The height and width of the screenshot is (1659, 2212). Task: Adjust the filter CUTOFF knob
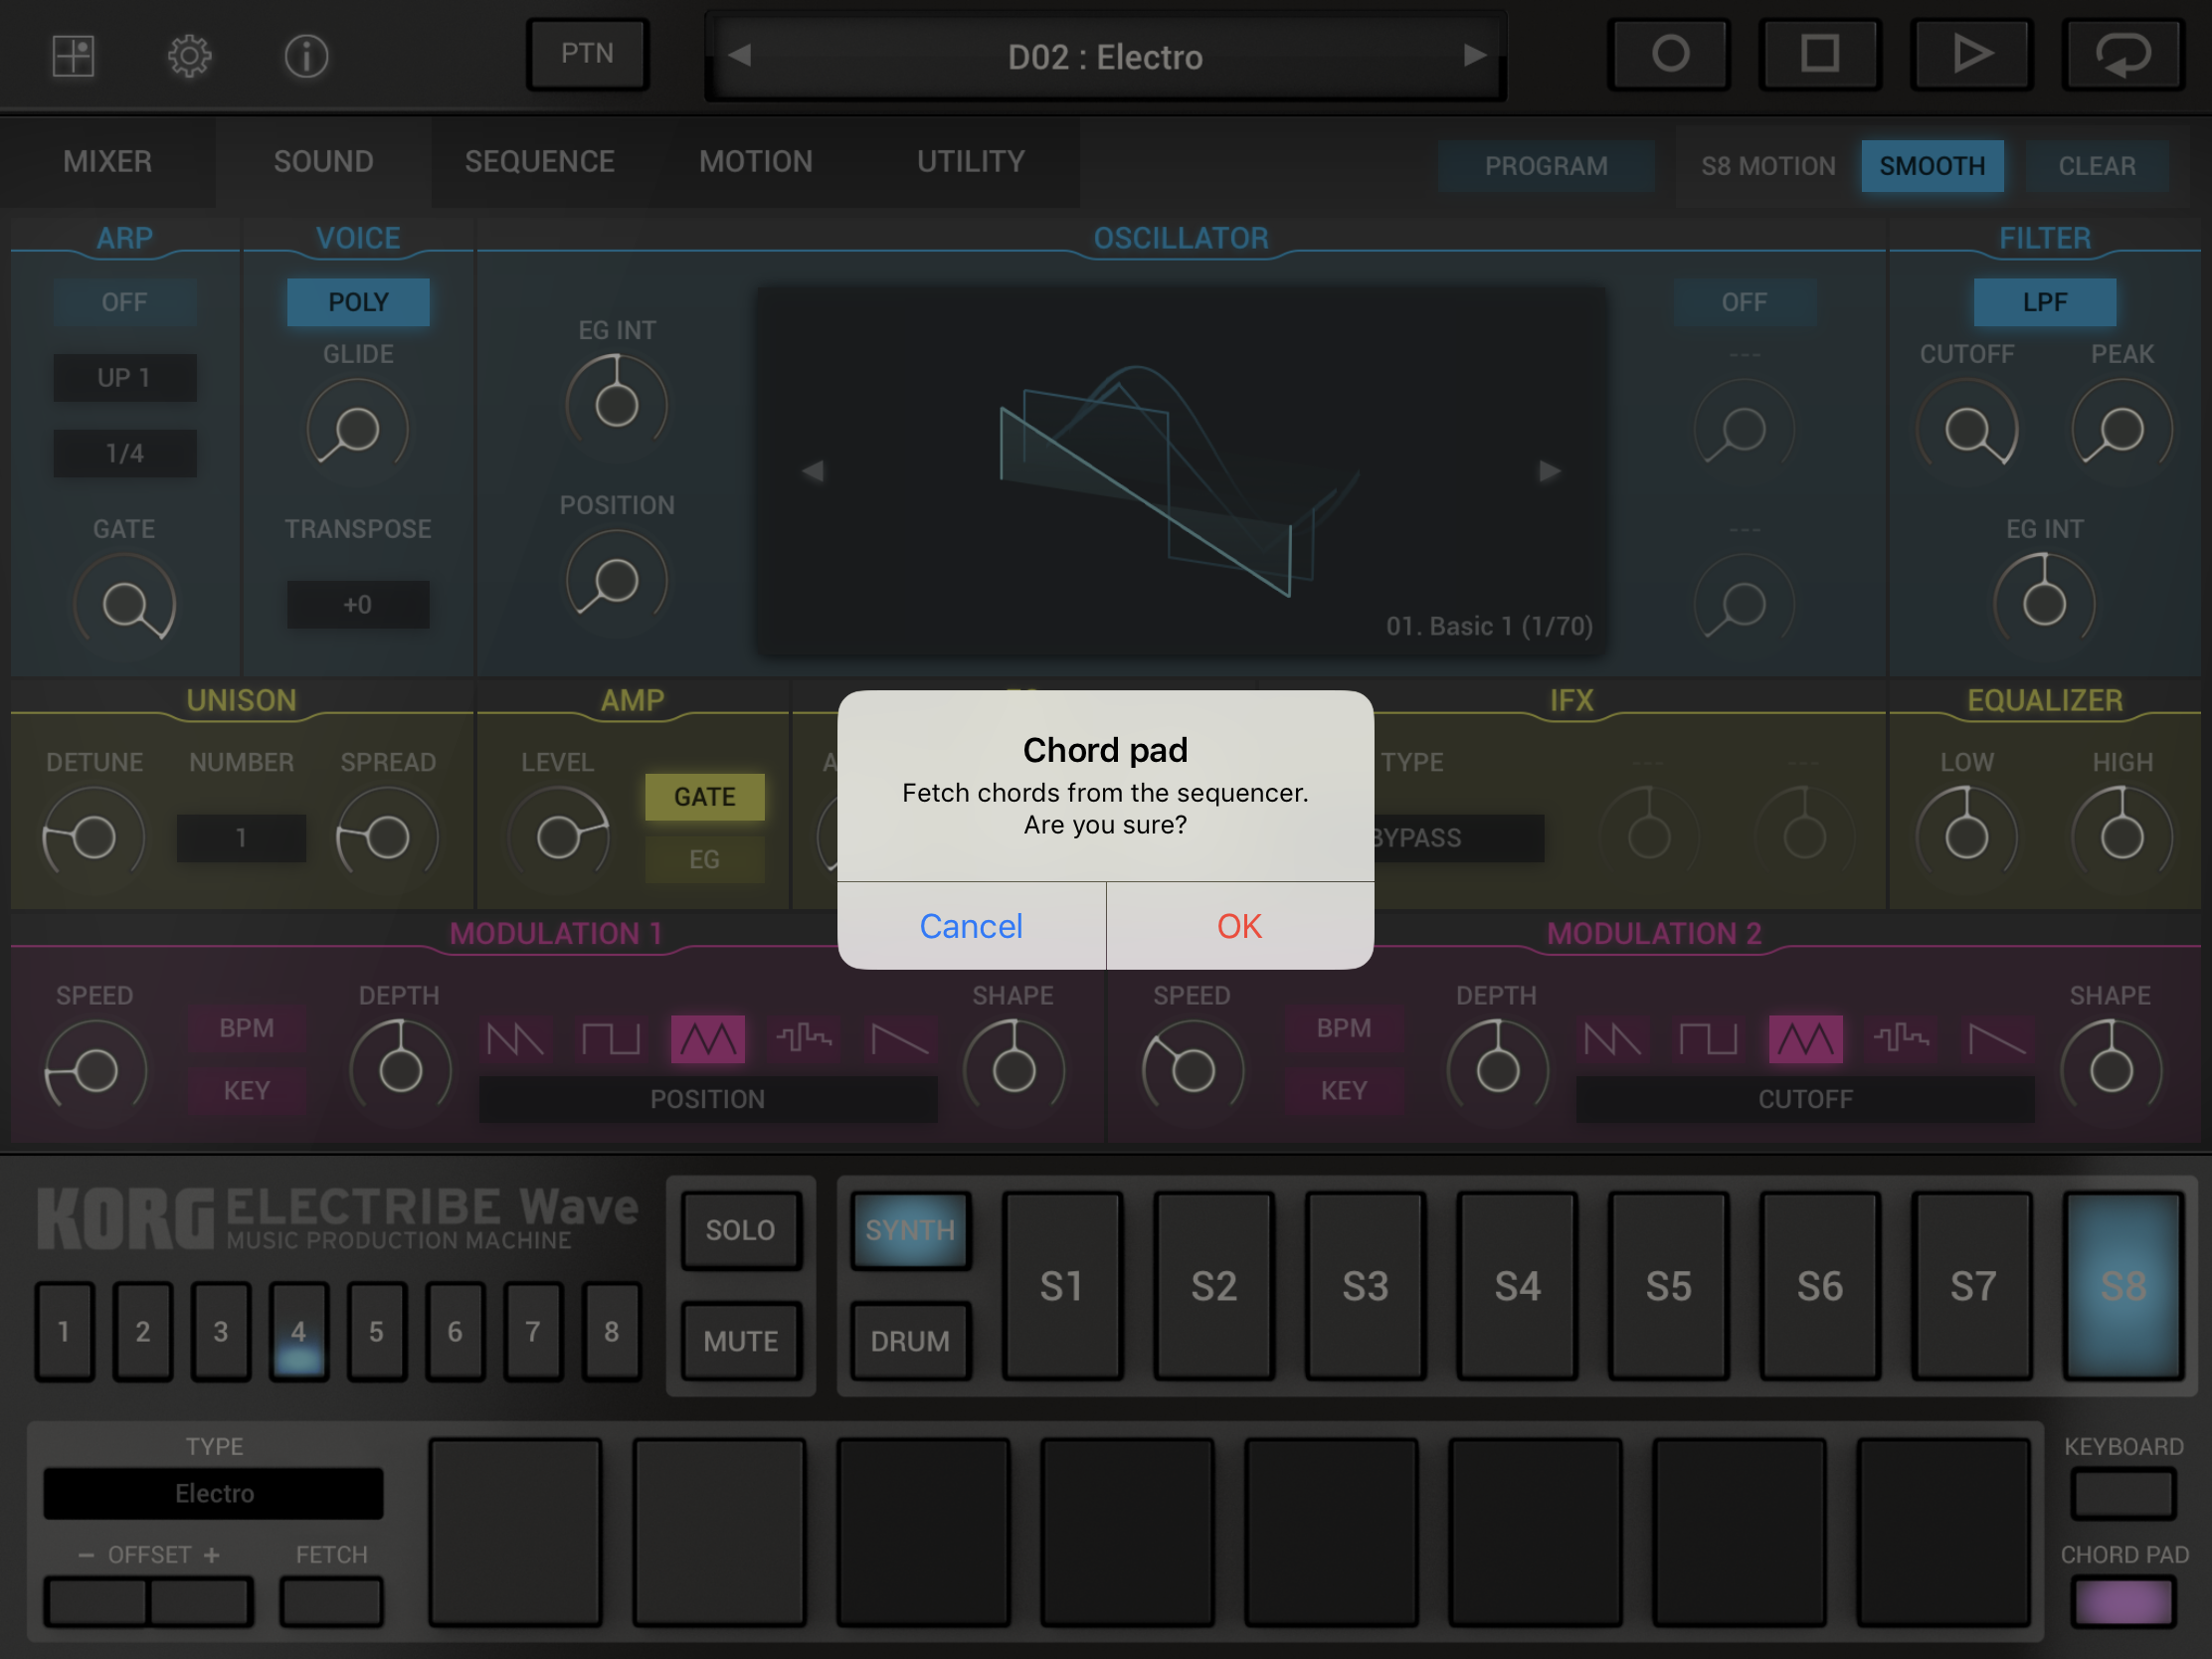[x=1967, y=430]
